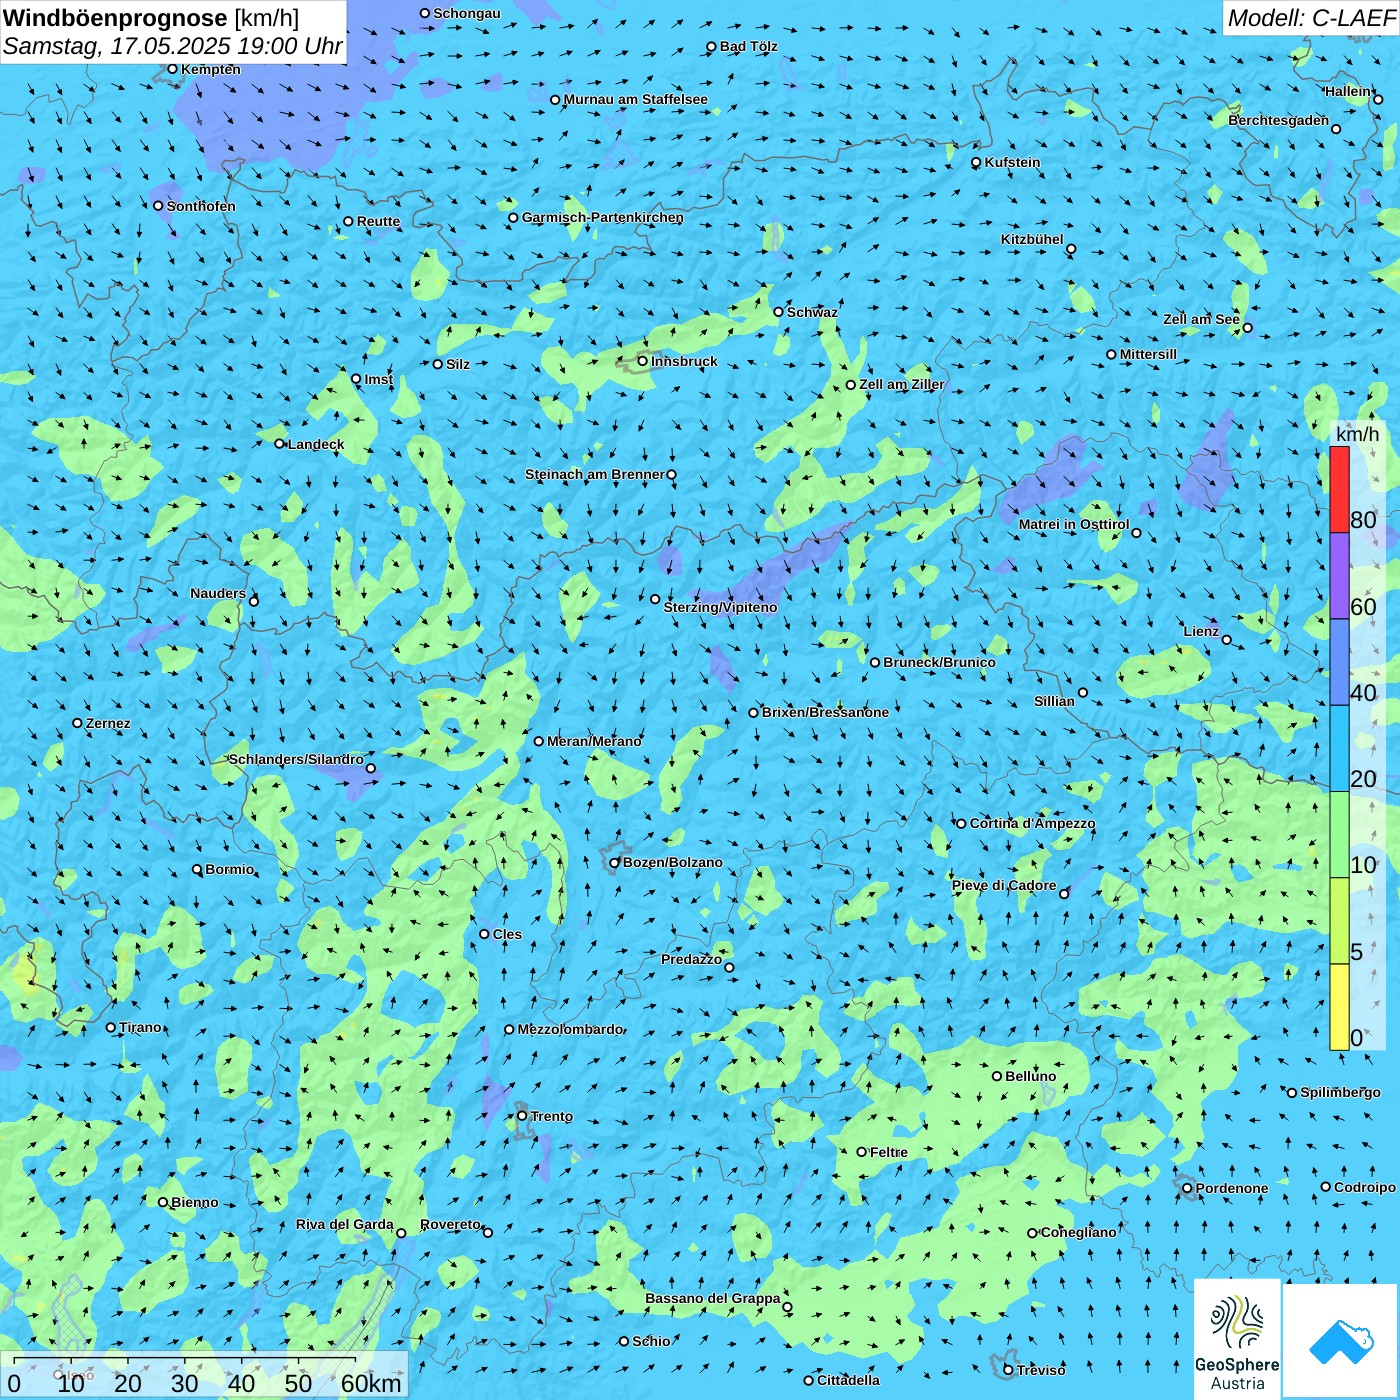
Task: Click the Pieve di Cadore label
Action: (1004, 885)
